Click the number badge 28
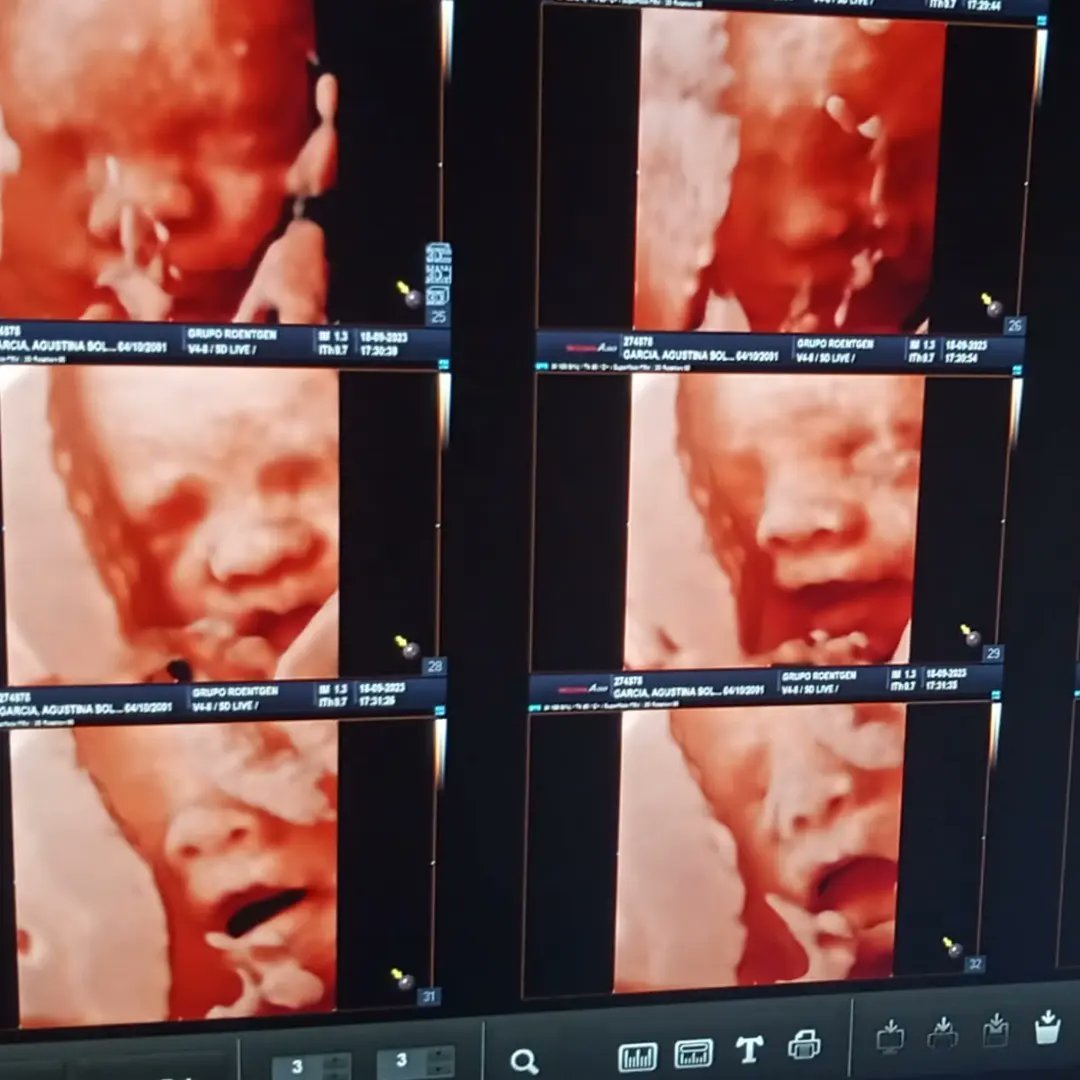Image resolution: width=1080 pixels, height=1080 pixels. (x=434, y=666)
